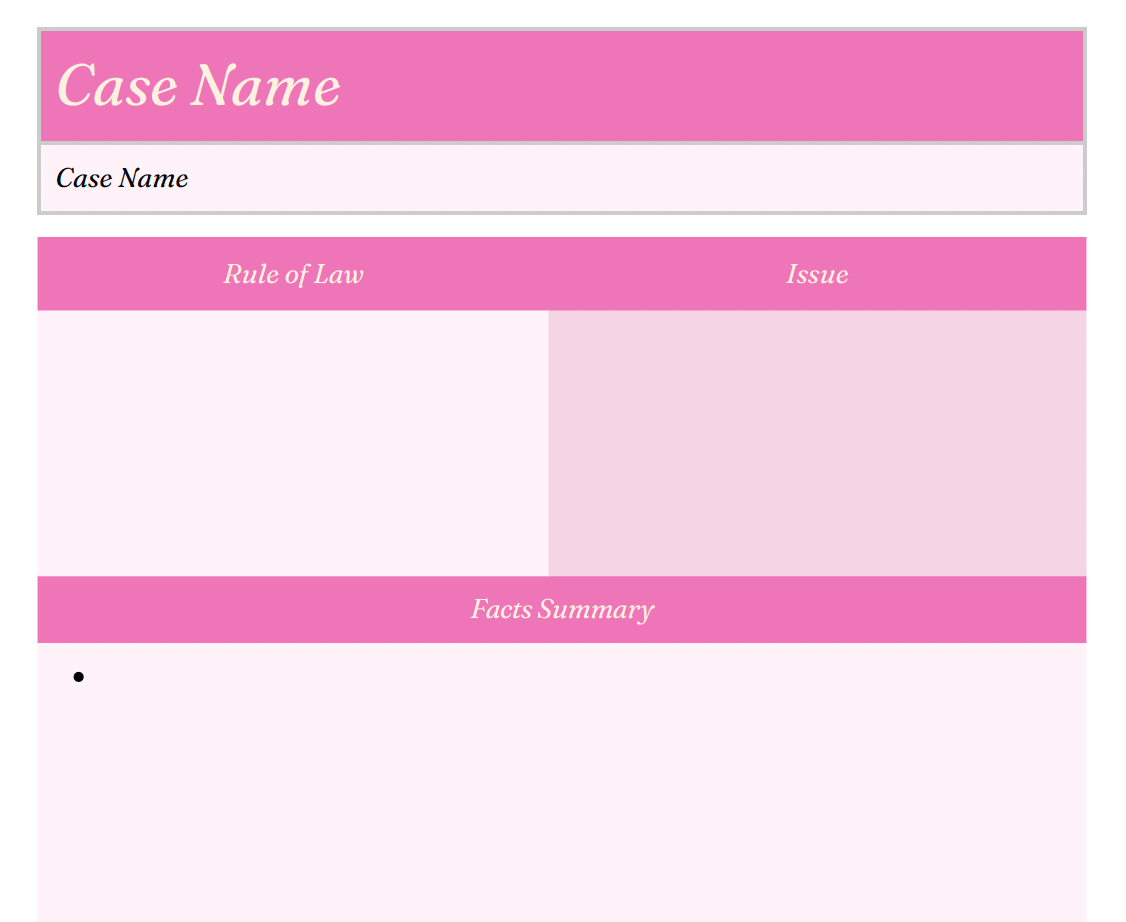Click the word "Case" in the bold black subtitle
This screenshot has height=922, width=1126.
click(83, 178)
